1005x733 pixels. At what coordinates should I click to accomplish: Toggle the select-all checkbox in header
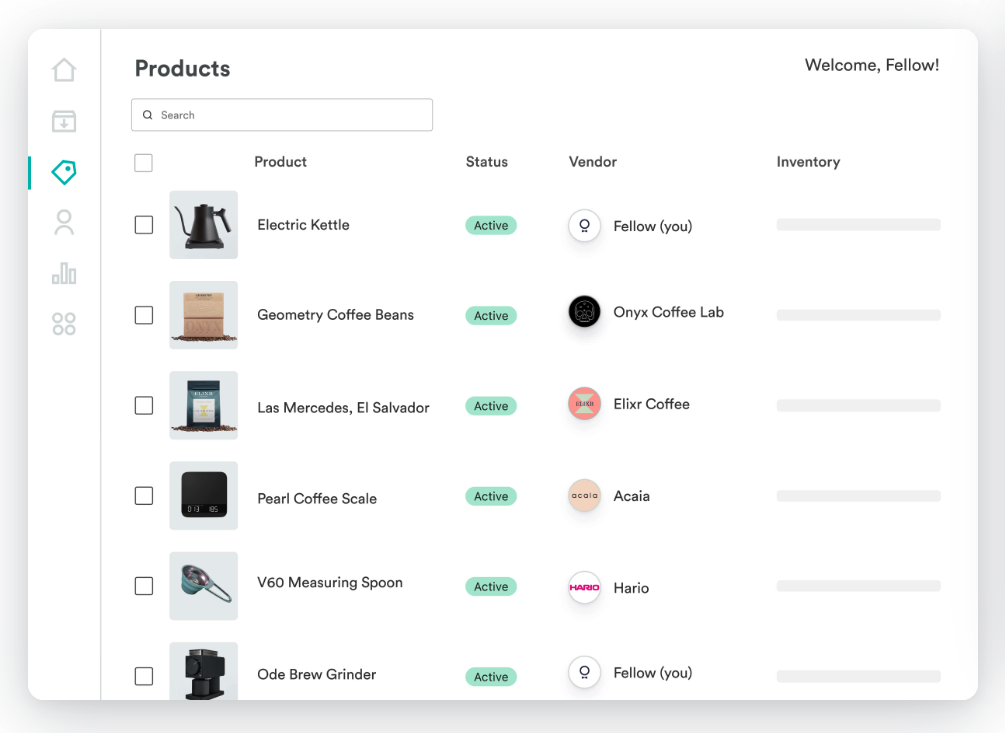[x=144, y=163]
